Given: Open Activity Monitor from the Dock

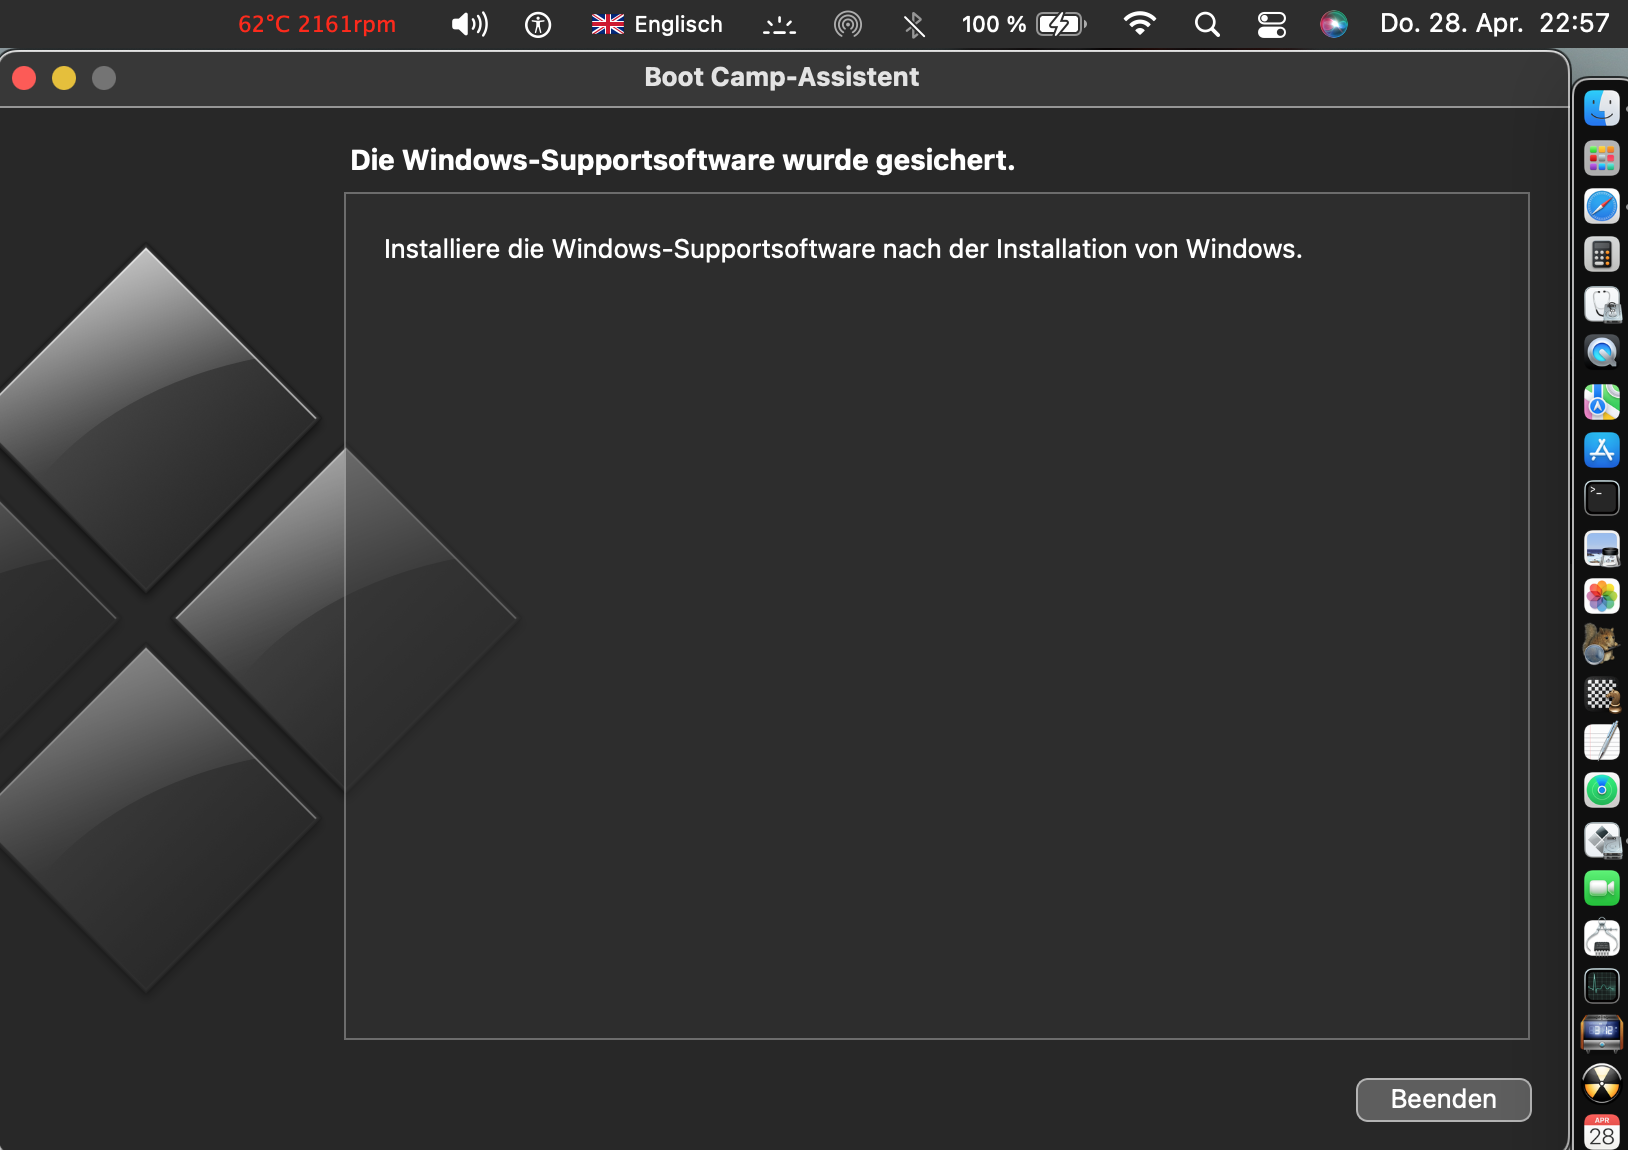Looking at the screenshot, I should (1602, 986).
